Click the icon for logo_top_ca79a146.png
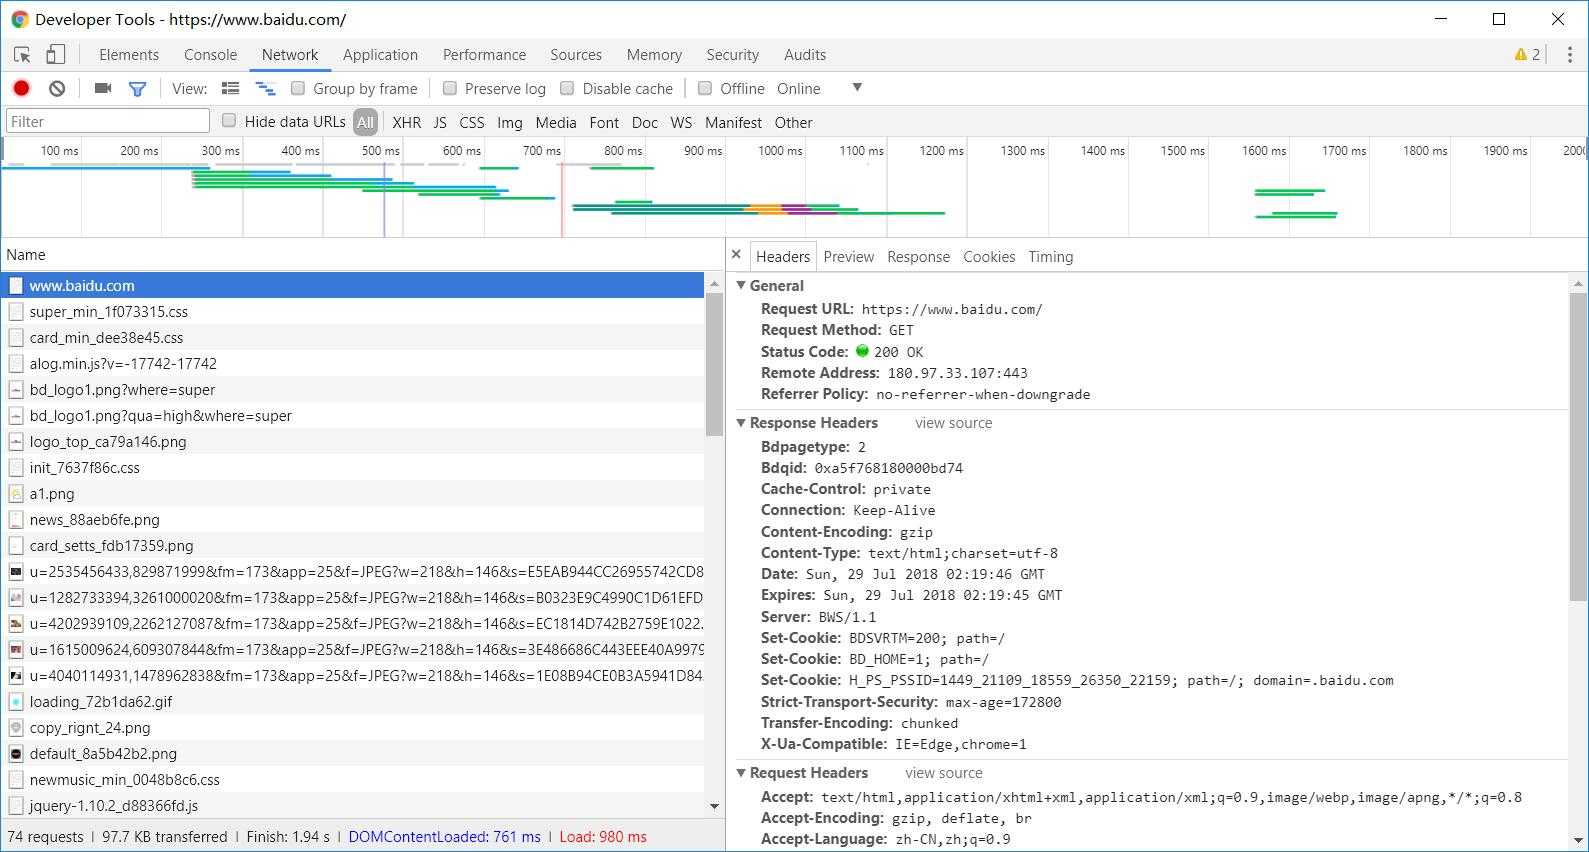This screenshot has width=1589, height=852. point(16,441)
